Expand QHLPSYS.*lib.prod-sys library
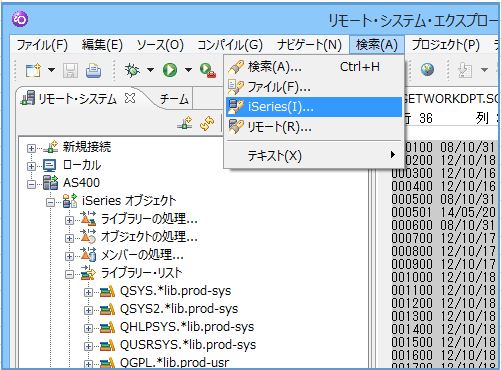This screenshot has height=370, width=502. point(88,328)
